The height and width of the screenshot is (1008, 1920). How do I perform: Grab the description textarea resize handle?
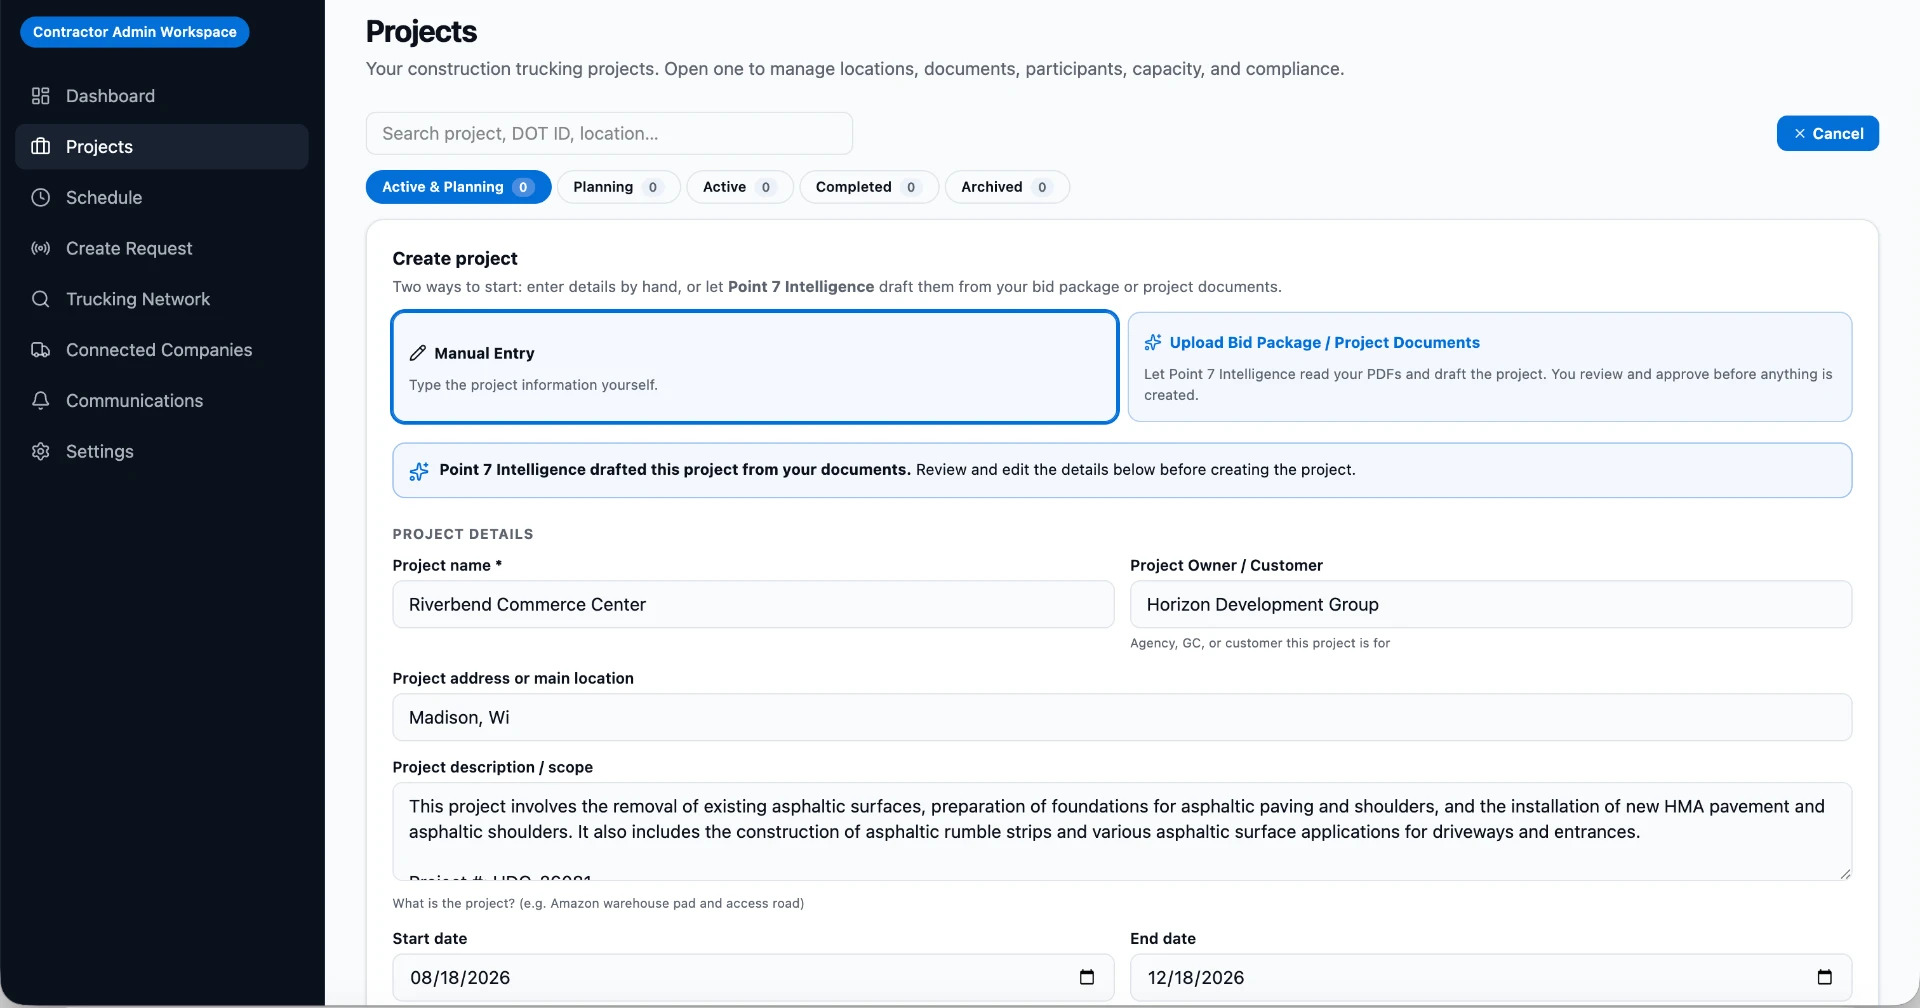1845,874
